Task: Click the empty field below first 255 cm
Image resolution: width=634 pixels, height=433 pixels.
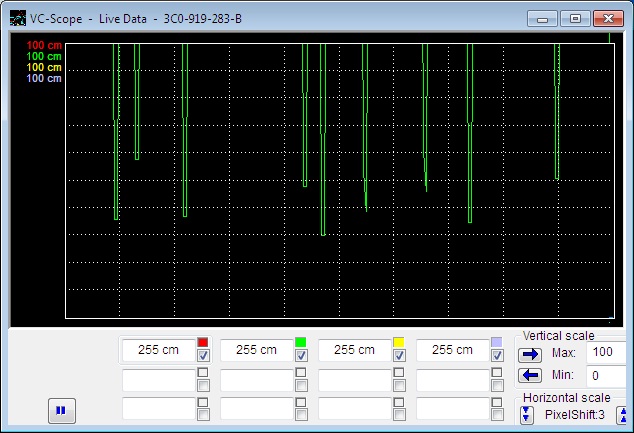Action: (x=158, y=380)
